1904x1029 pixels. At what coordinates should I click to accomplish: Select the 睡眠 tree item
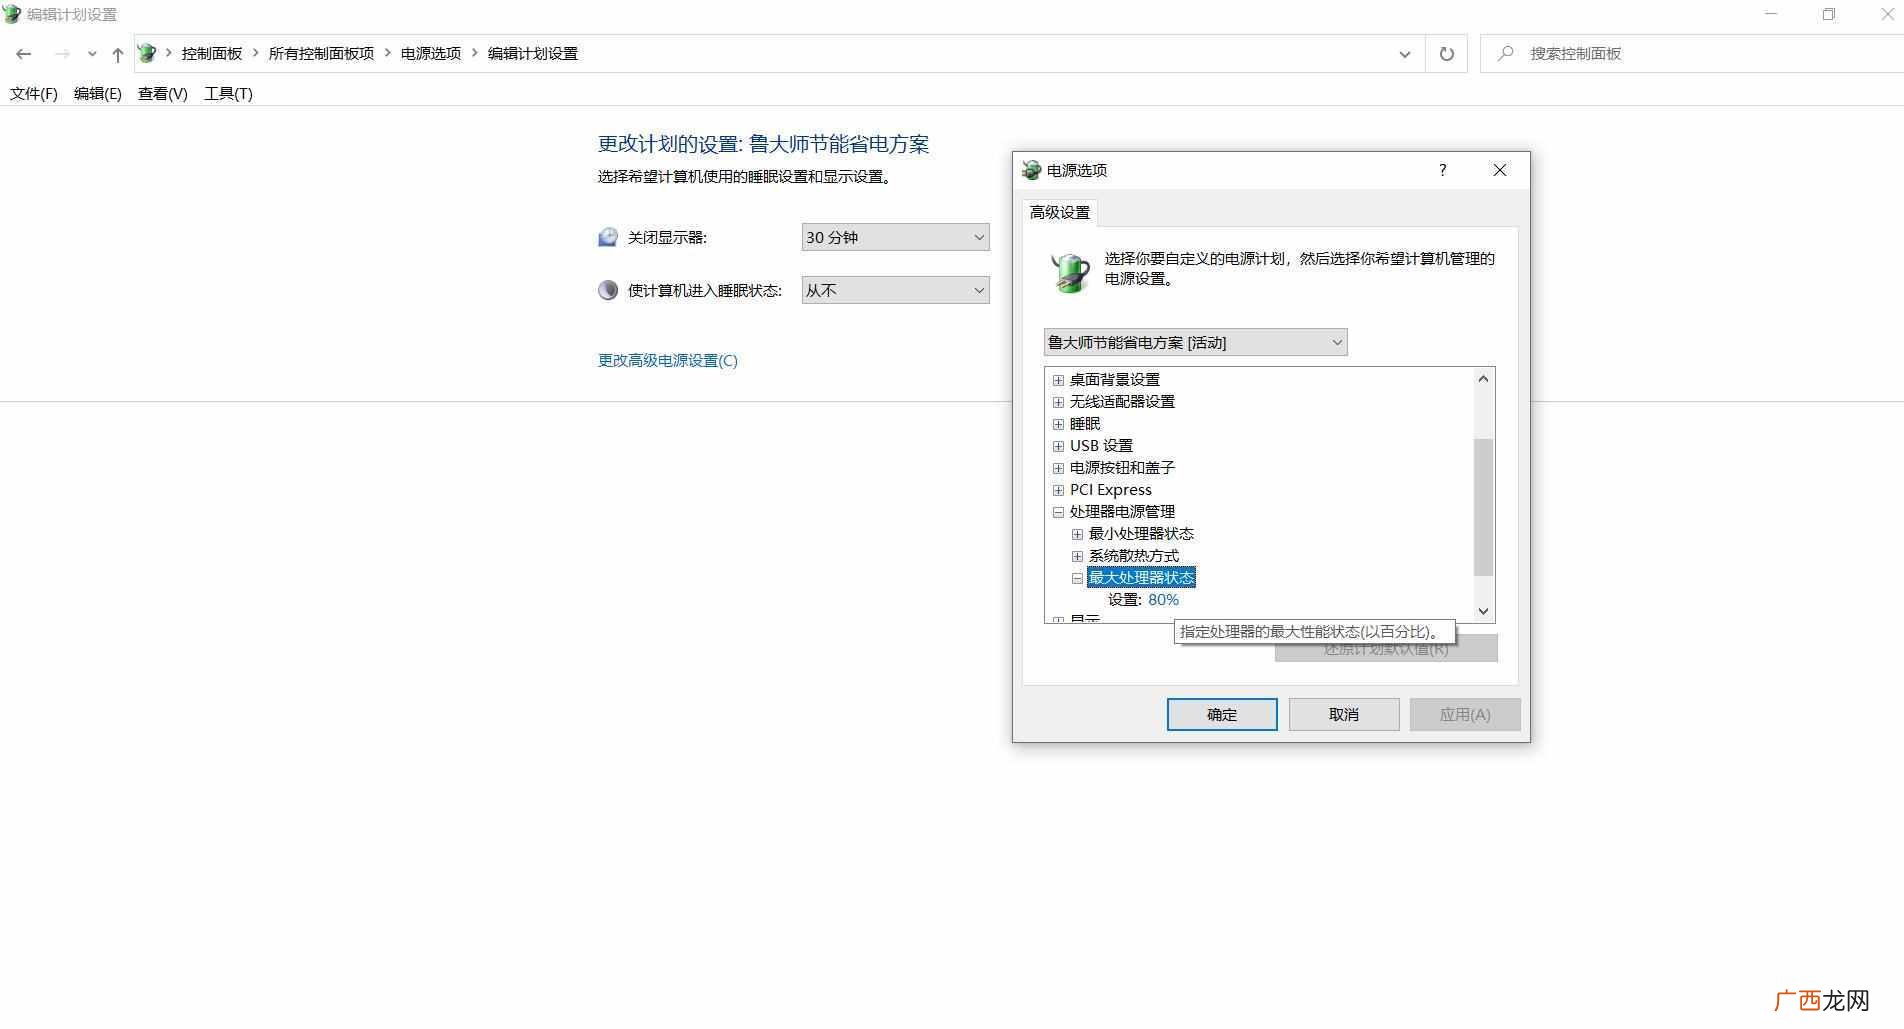click(1085, 424)
